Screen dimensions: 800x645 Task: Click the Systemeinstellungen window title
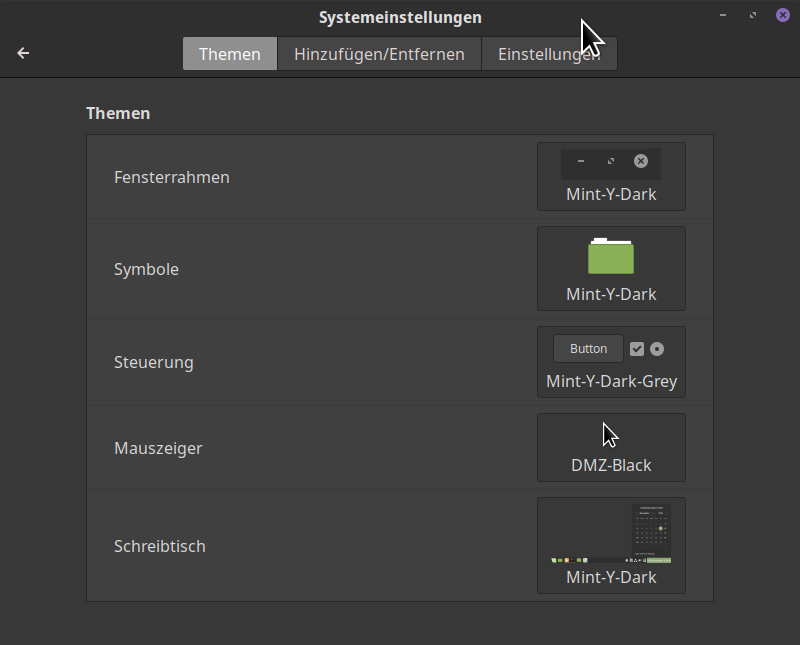click(400, 17)
